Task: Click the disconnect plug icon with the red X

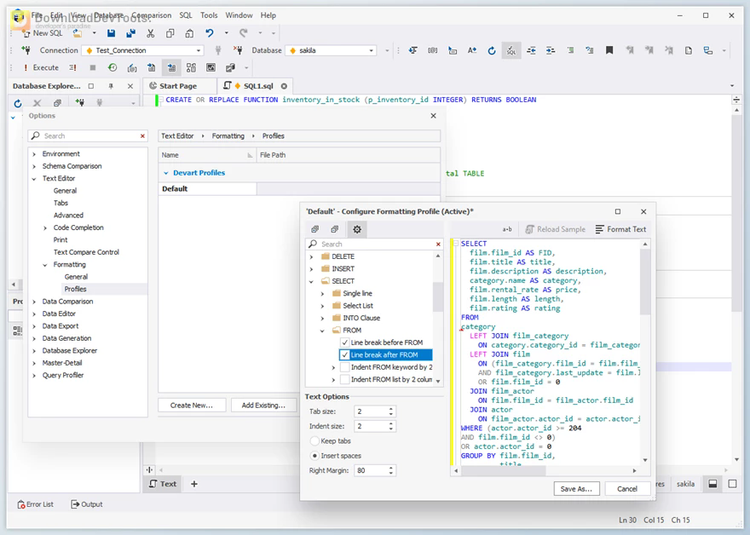Action: 238,50
